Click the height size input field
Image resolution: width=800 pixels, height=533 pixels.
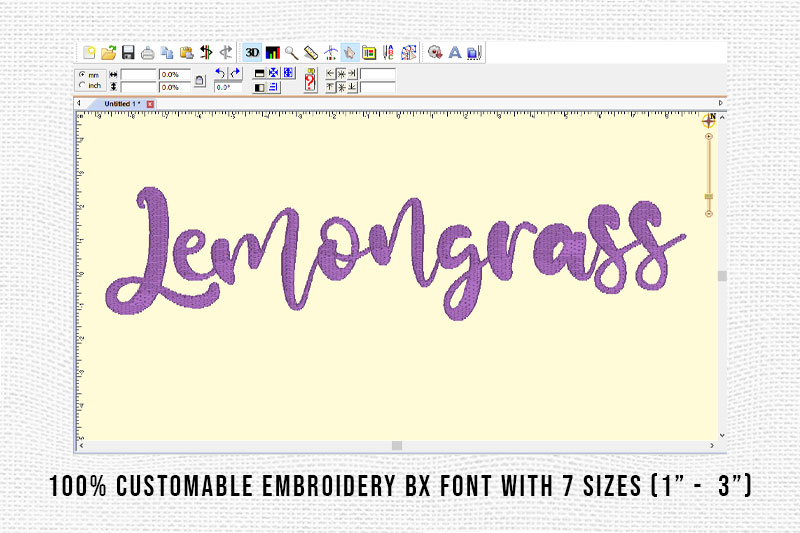138,87
